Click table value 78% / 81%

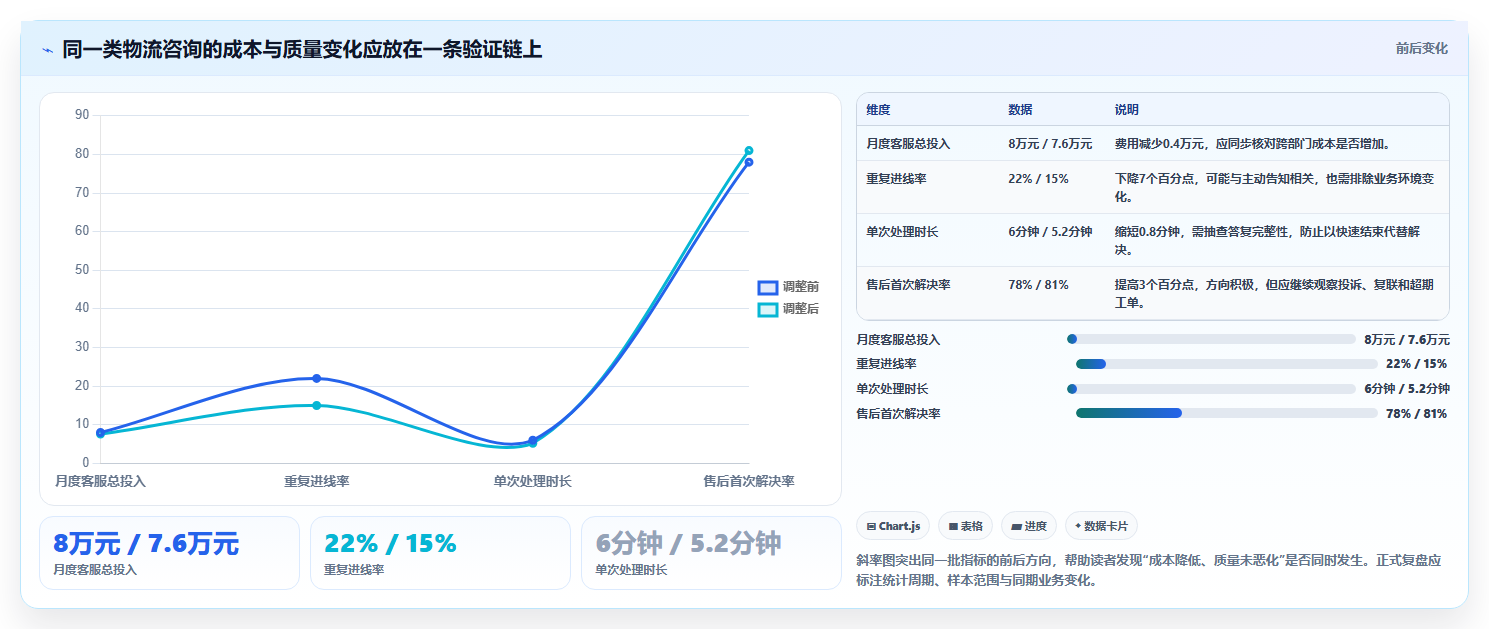[1038, 285]
